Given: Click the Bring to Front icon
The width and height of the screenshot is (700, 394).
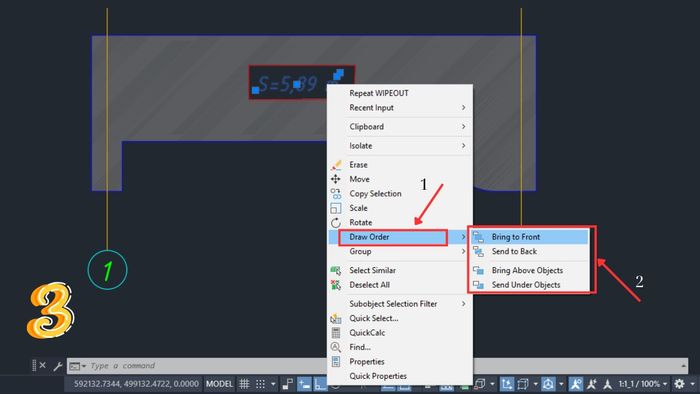Looking at the screenshot, I should (479, 237).
